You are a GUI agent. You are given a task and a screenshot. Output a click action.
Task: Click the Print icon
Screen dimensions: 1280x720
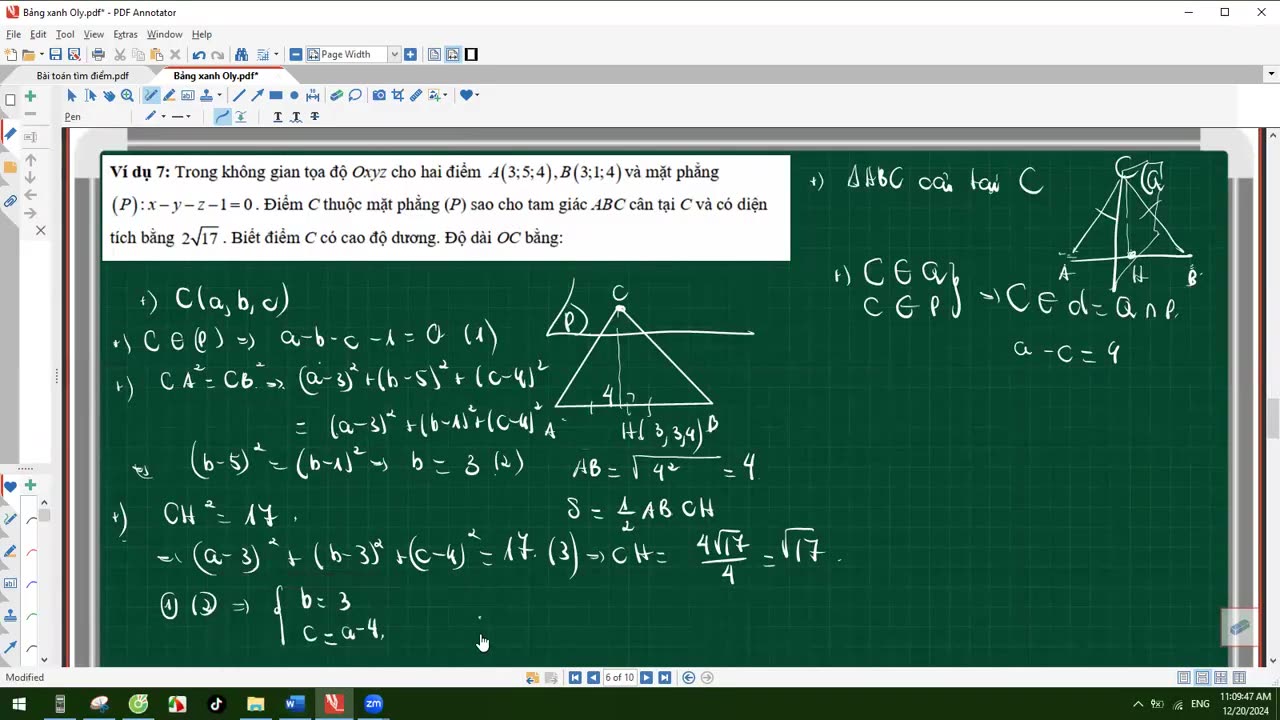pyautogui.click(x=98, y=54)
